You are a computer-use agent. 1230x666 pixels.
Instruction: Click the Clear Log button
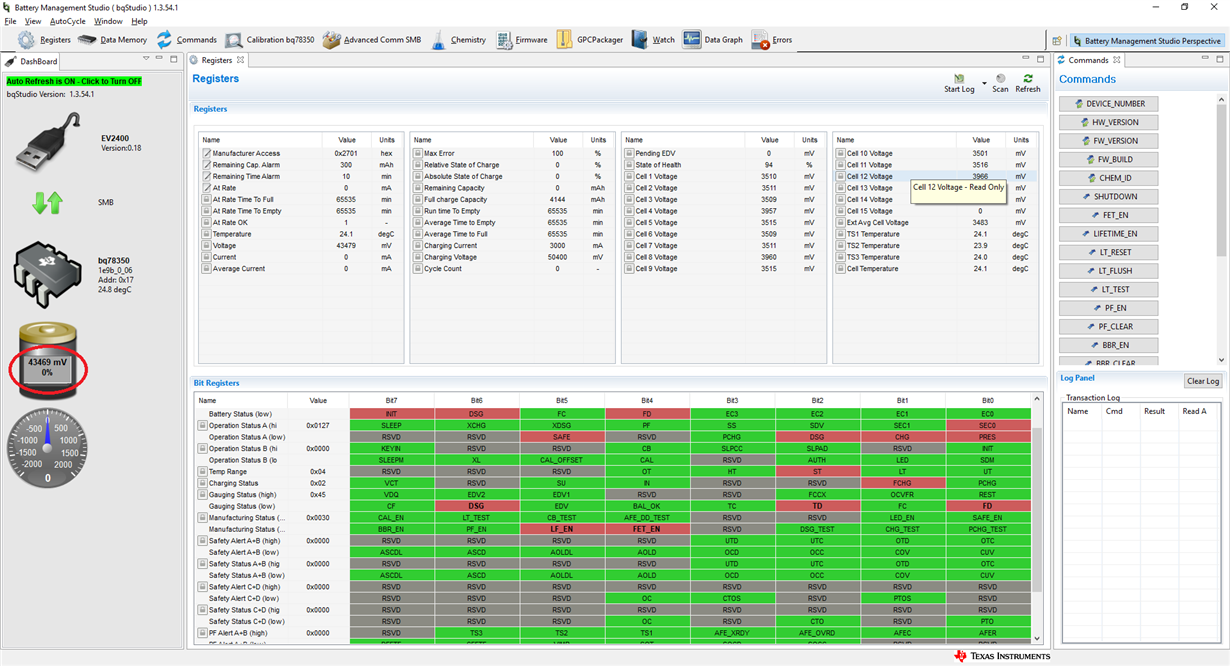(1202, 381)
